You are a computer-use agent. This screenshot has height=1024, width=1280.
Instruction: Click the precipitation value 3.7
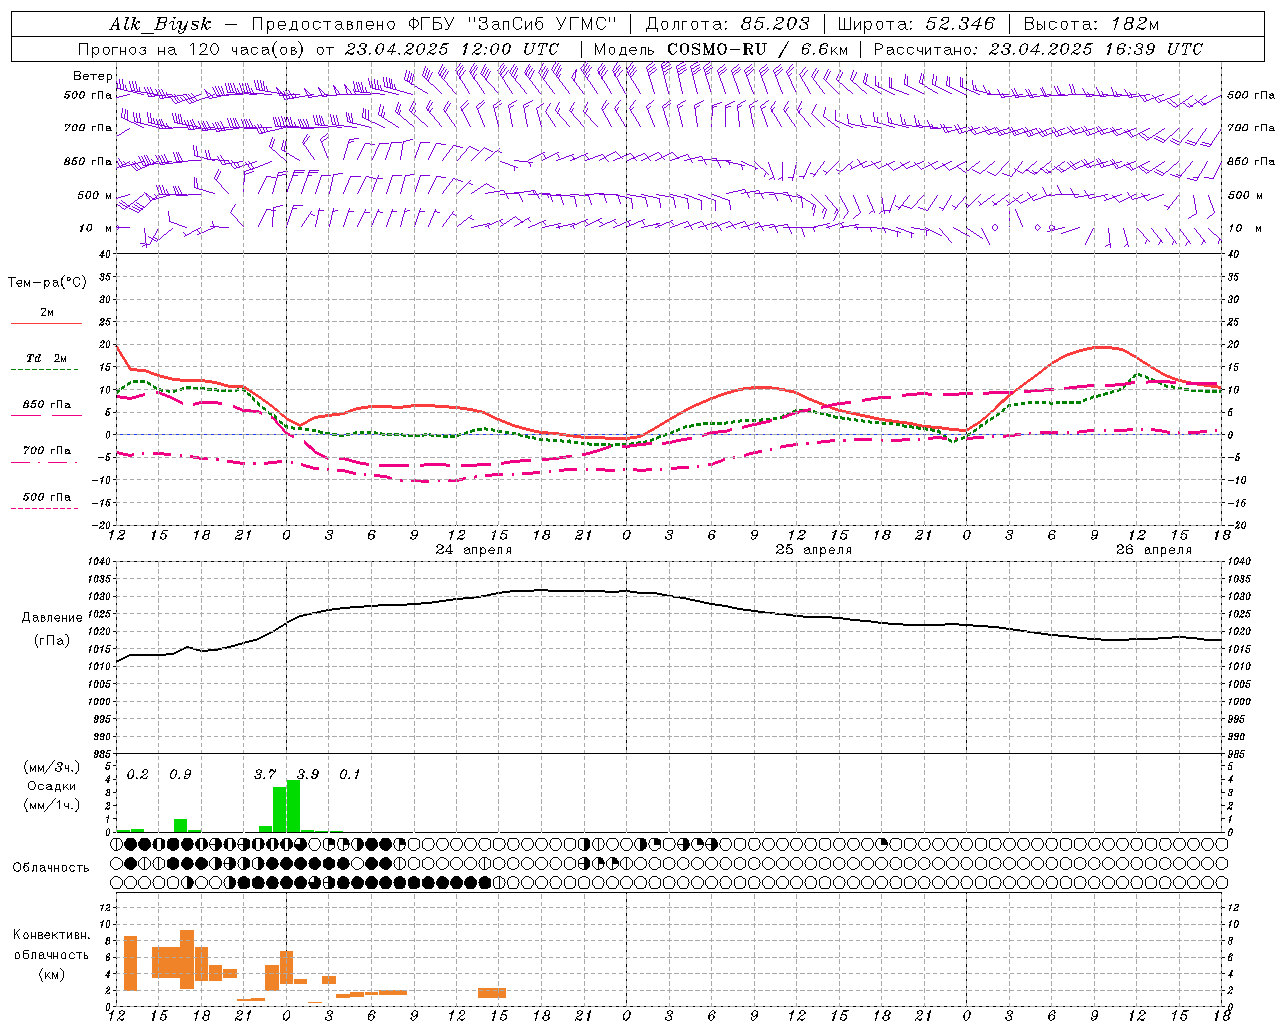tap(265, 775)
